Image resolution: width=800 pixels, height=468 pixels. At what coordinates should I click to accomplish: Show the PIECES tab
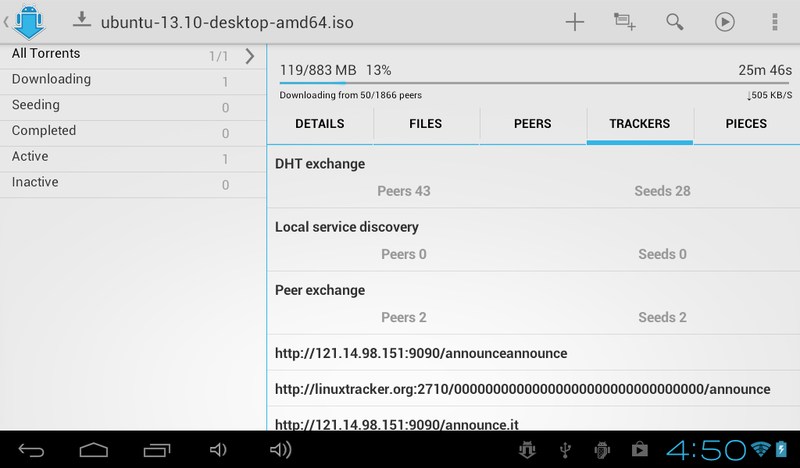pos(746,124)
